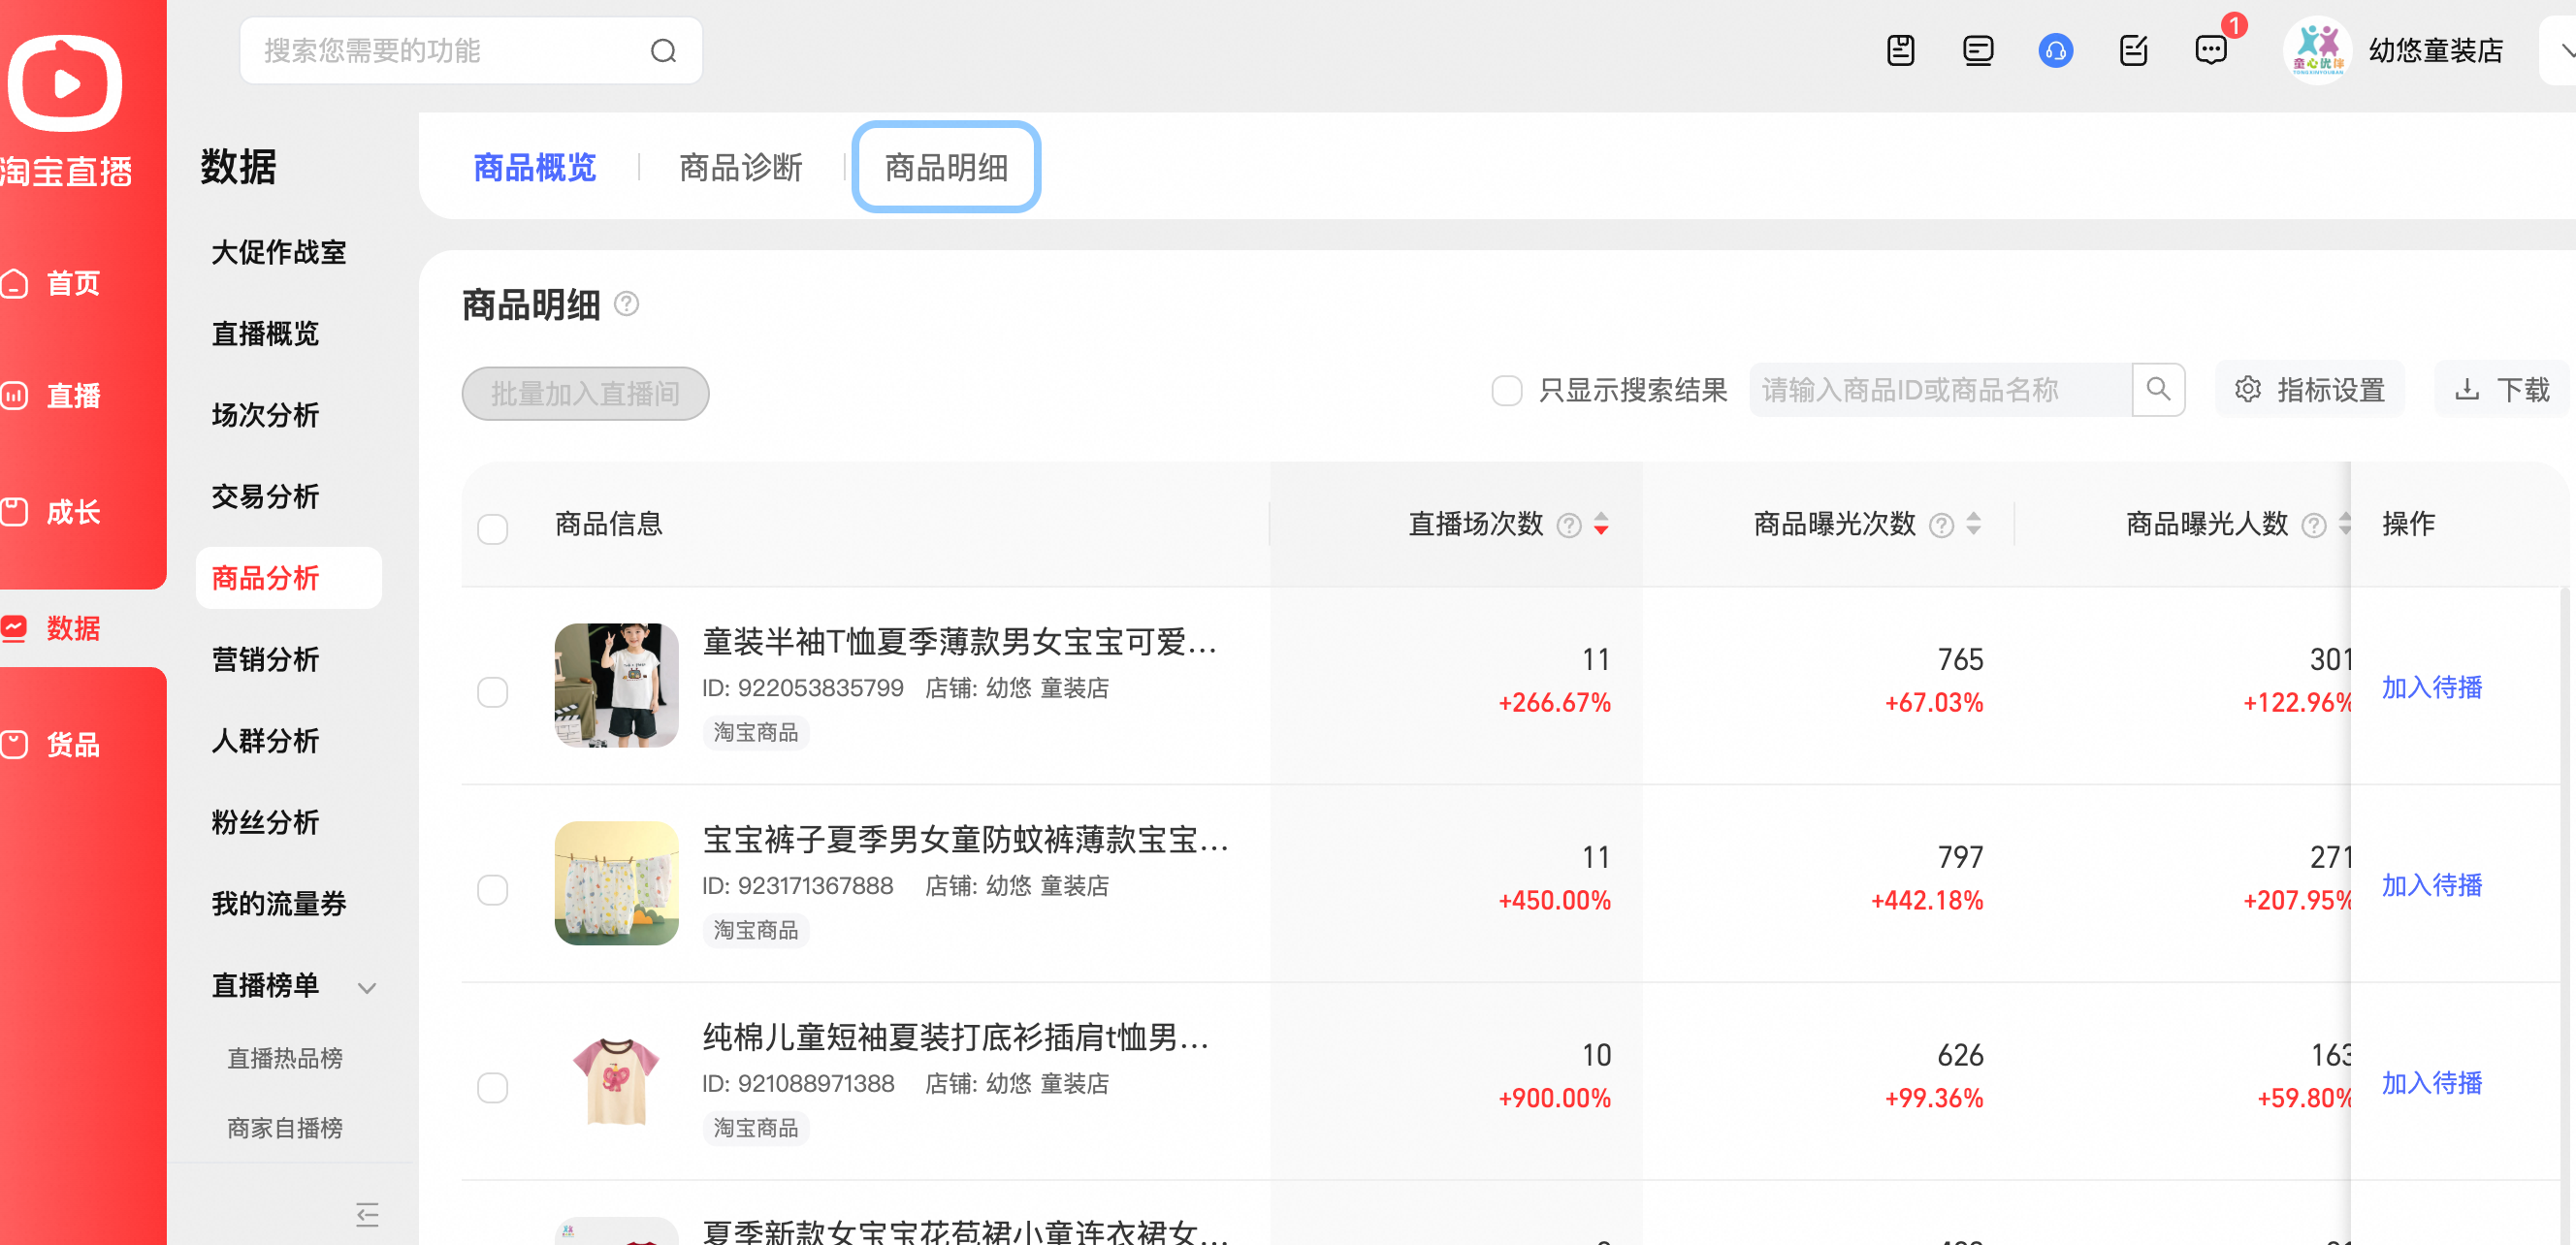This screenshot has height=1245, width=2576.
Task: Click the 批量加入直播间 button
Action: (585, 393)
